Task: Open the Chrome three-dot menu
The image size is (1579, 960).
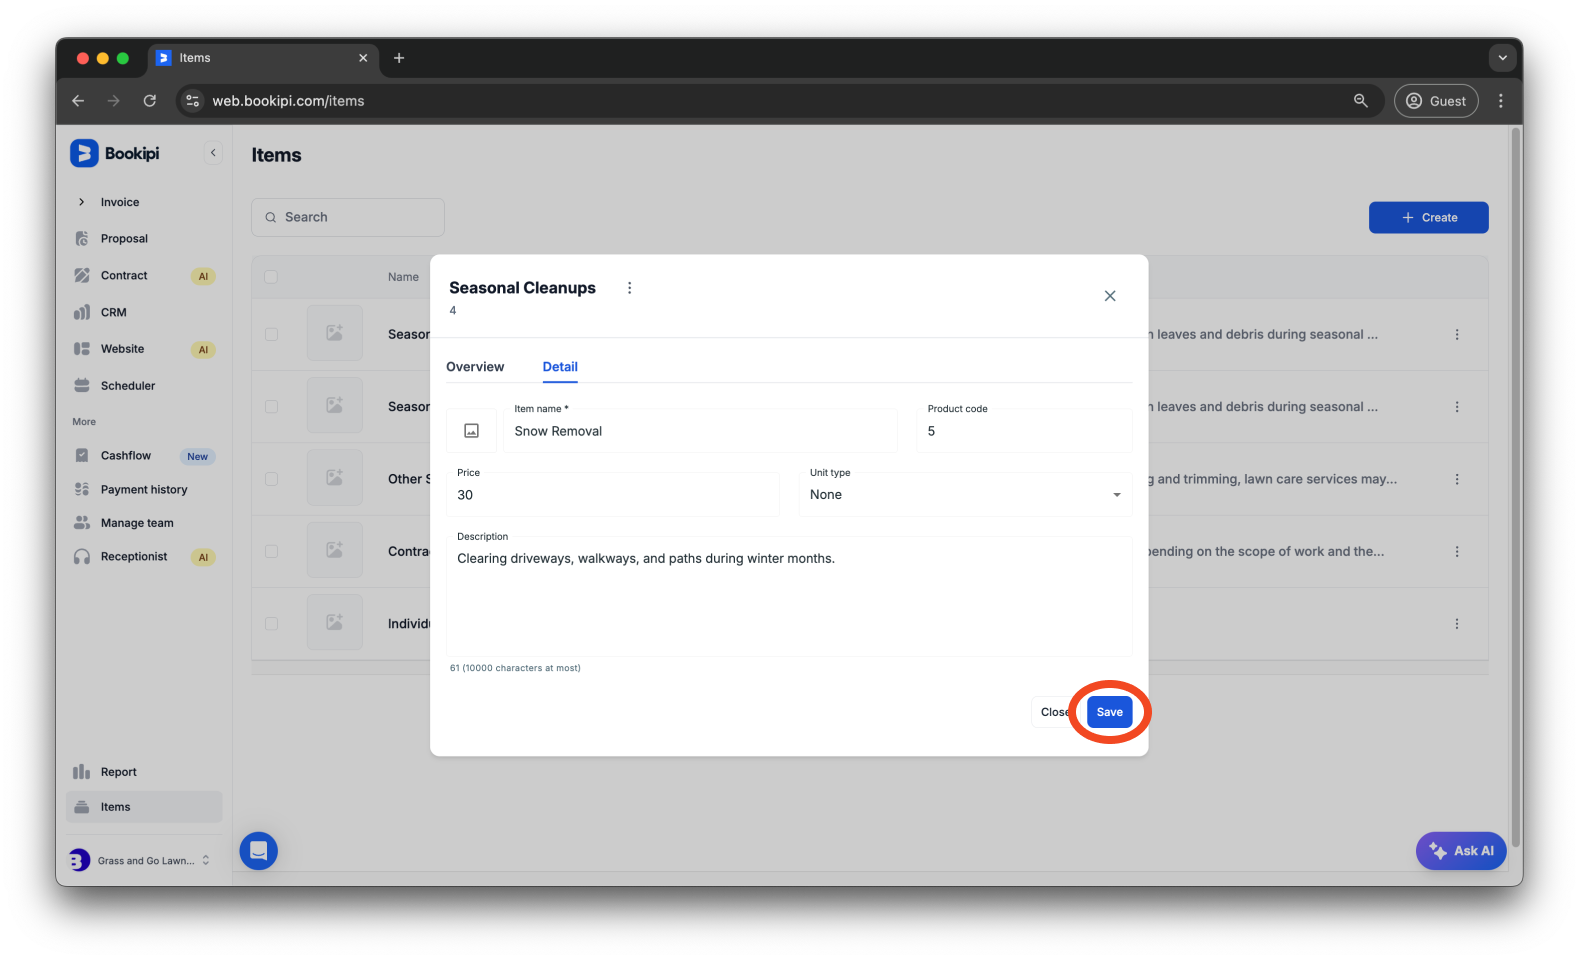Action: tap(1501, 101)
